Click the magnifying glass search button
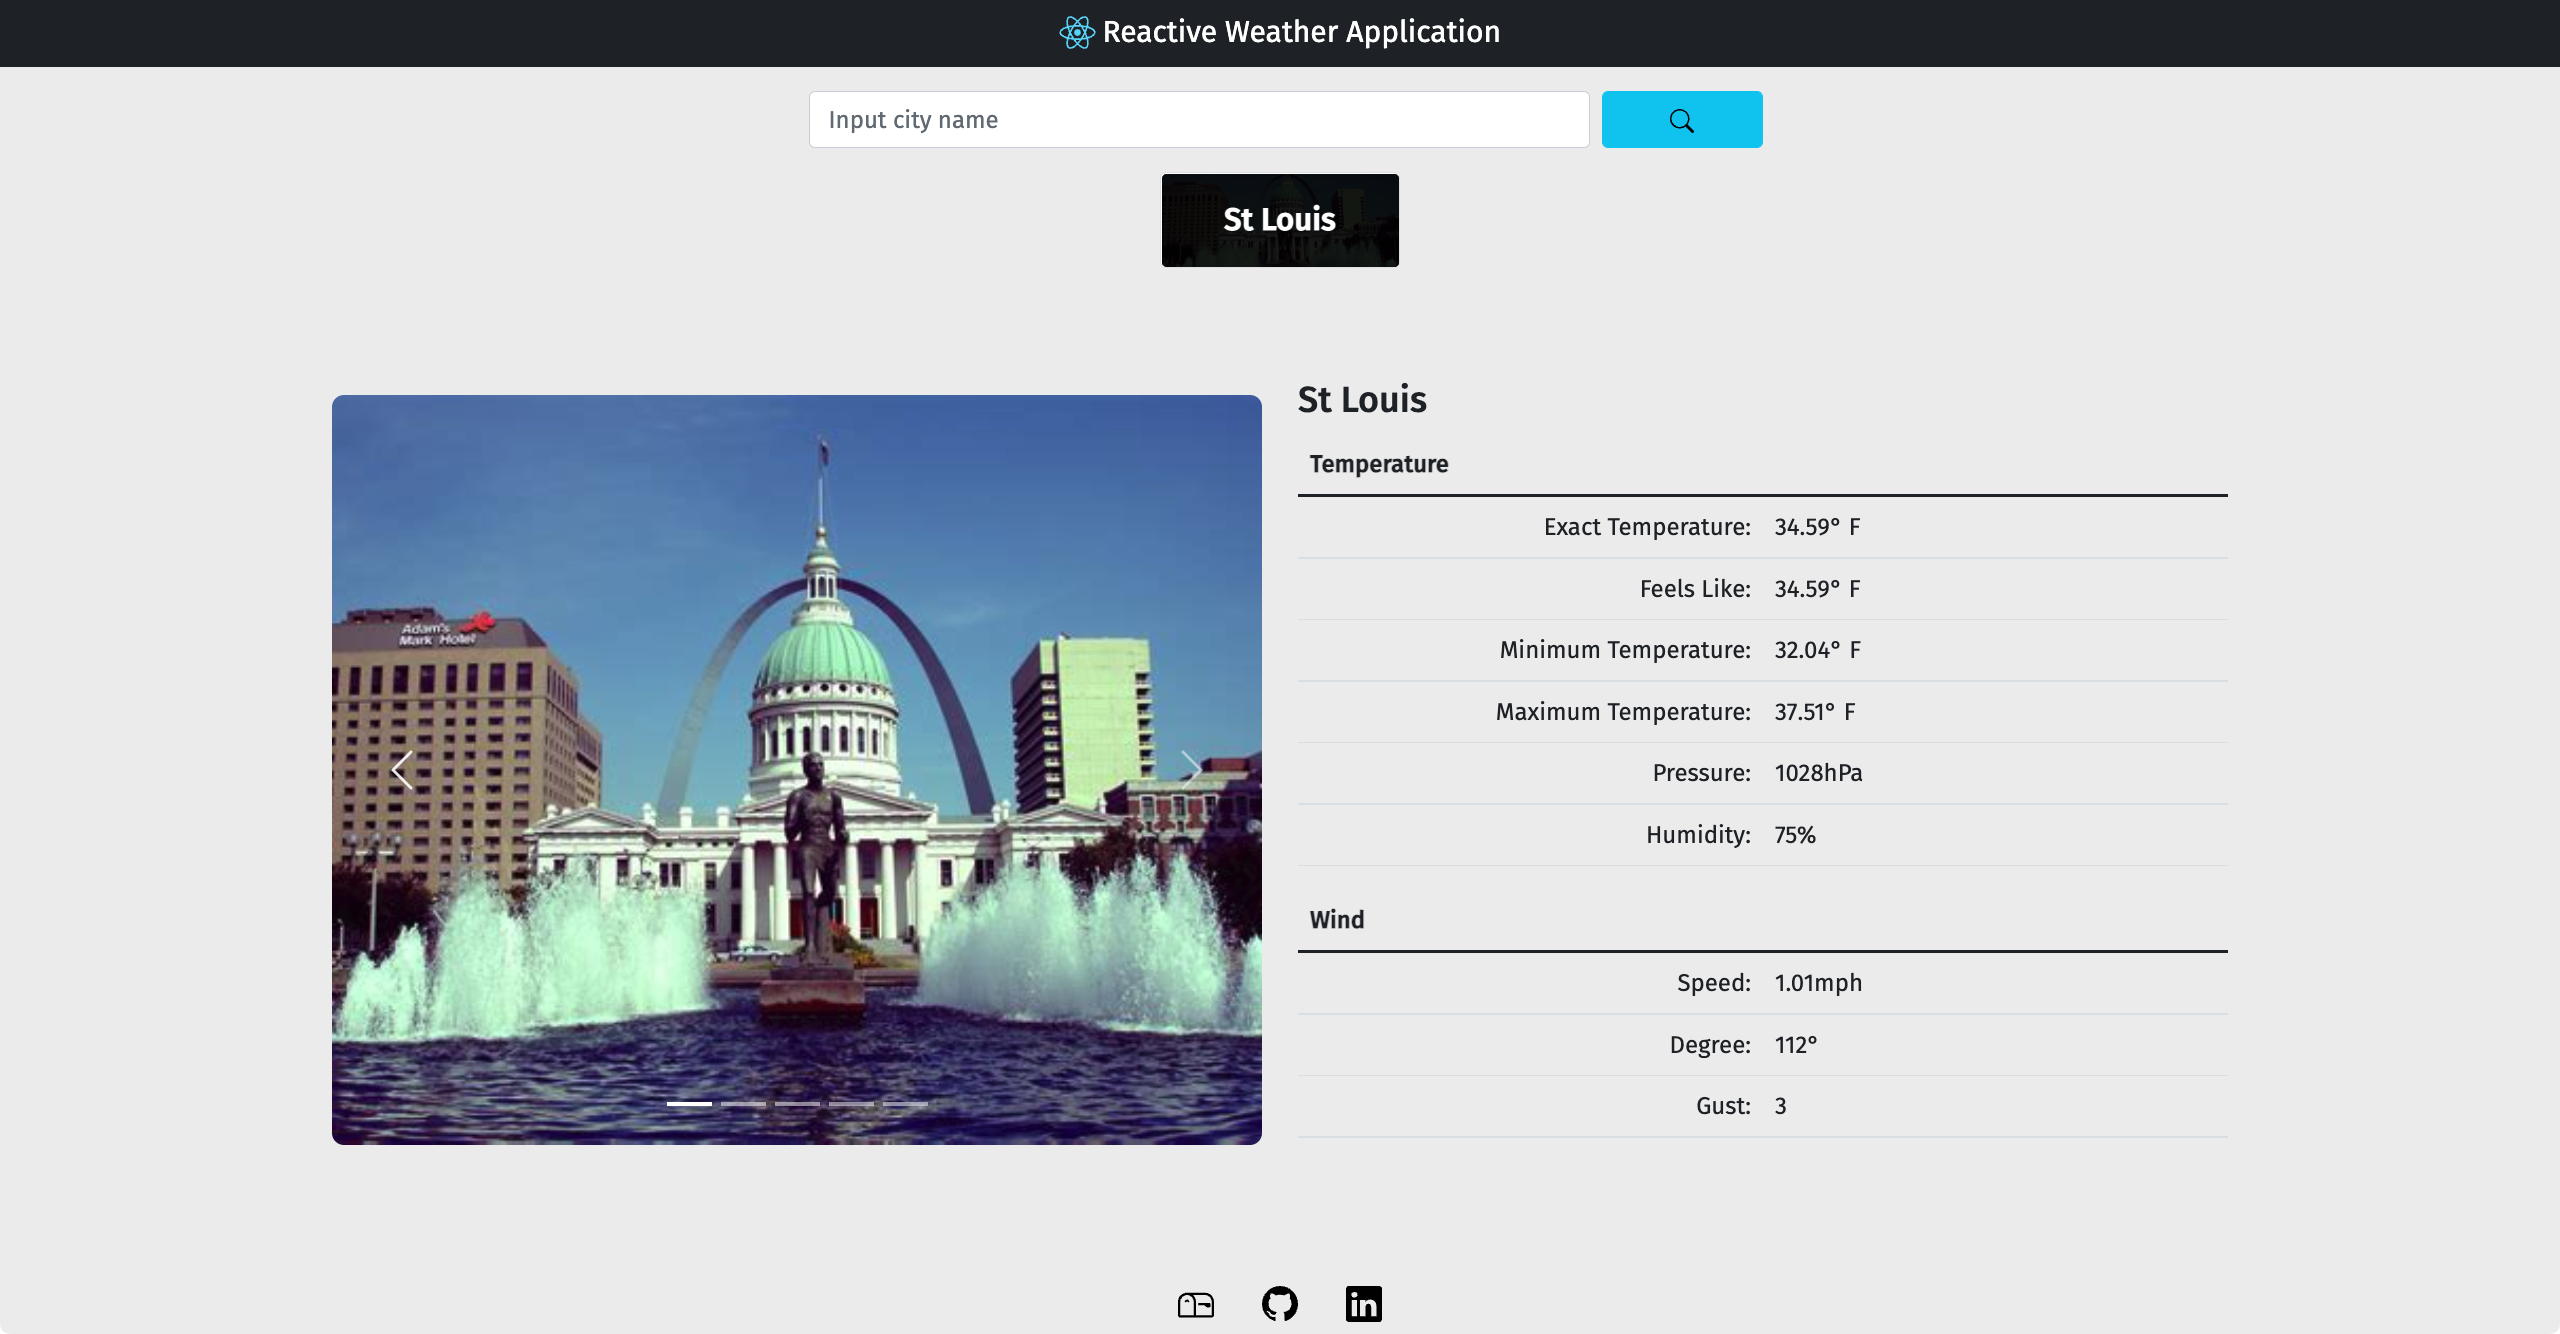Viewport: 2560px width, 1334px height. coord(1681,120)
